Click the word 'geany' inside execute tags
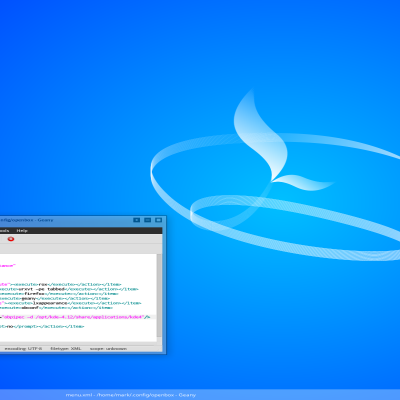The width and height of the screenshot is (400, 400). tap(28, 299)
